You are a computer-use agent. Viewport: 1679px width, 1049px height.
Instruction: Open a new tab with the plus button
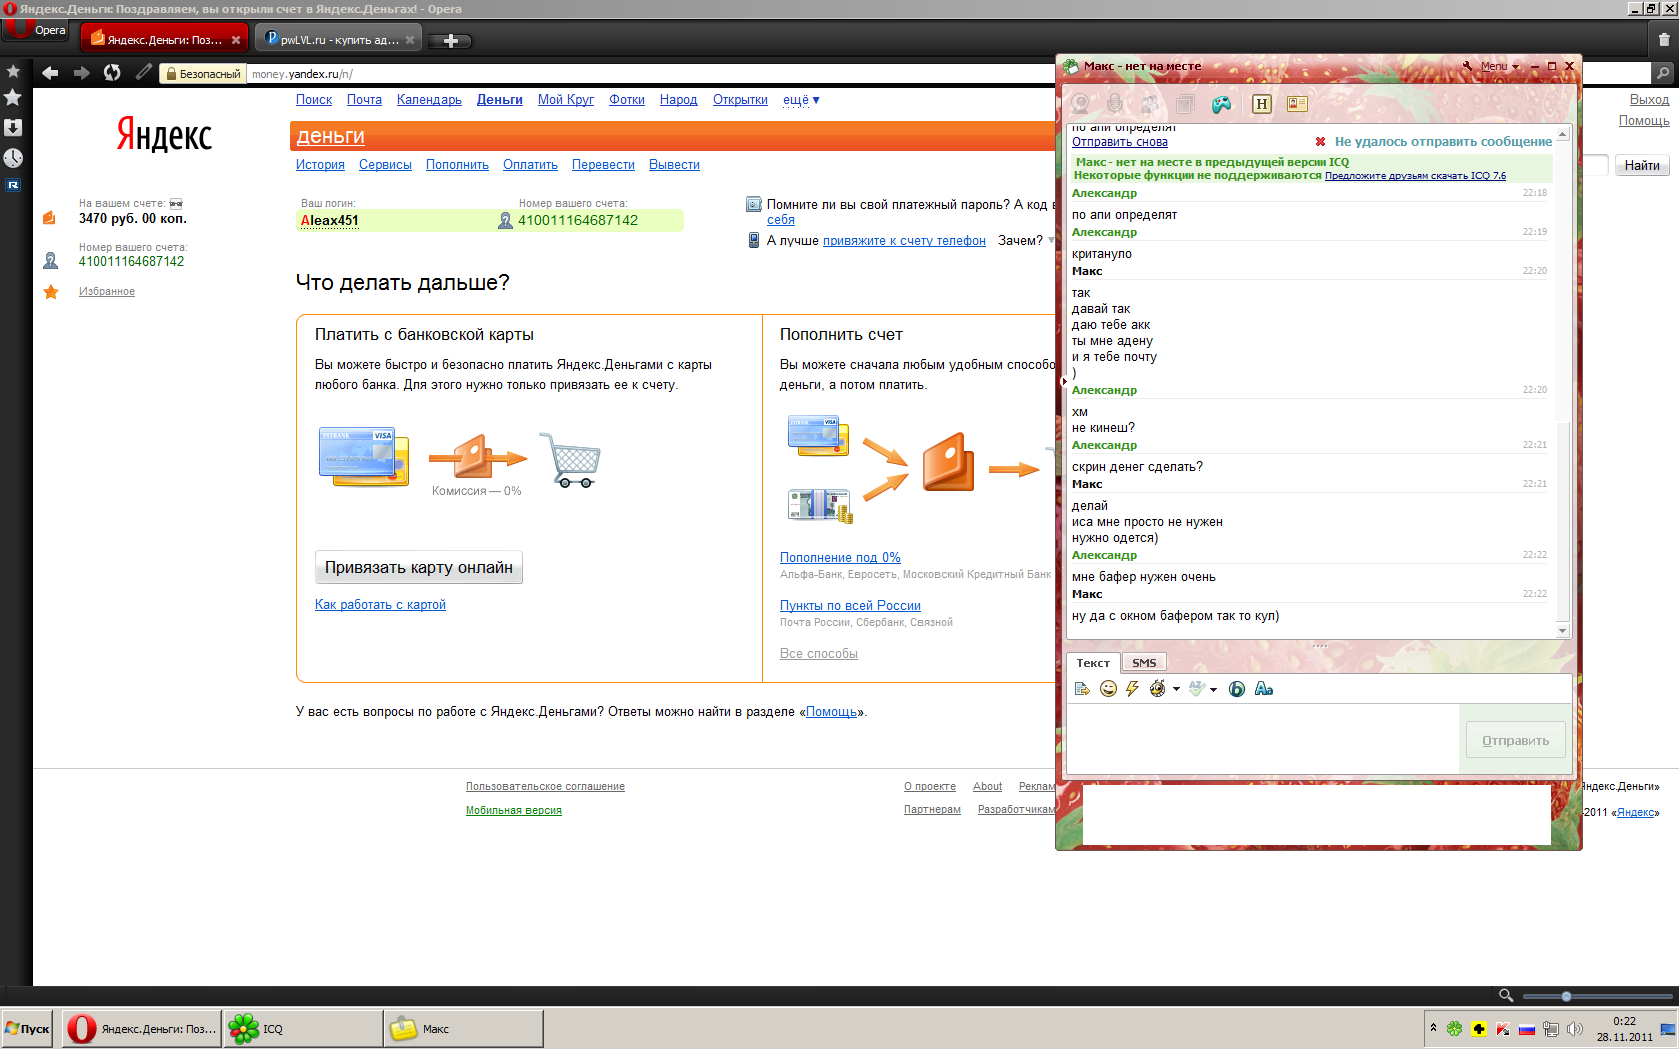tap(450, 41)
